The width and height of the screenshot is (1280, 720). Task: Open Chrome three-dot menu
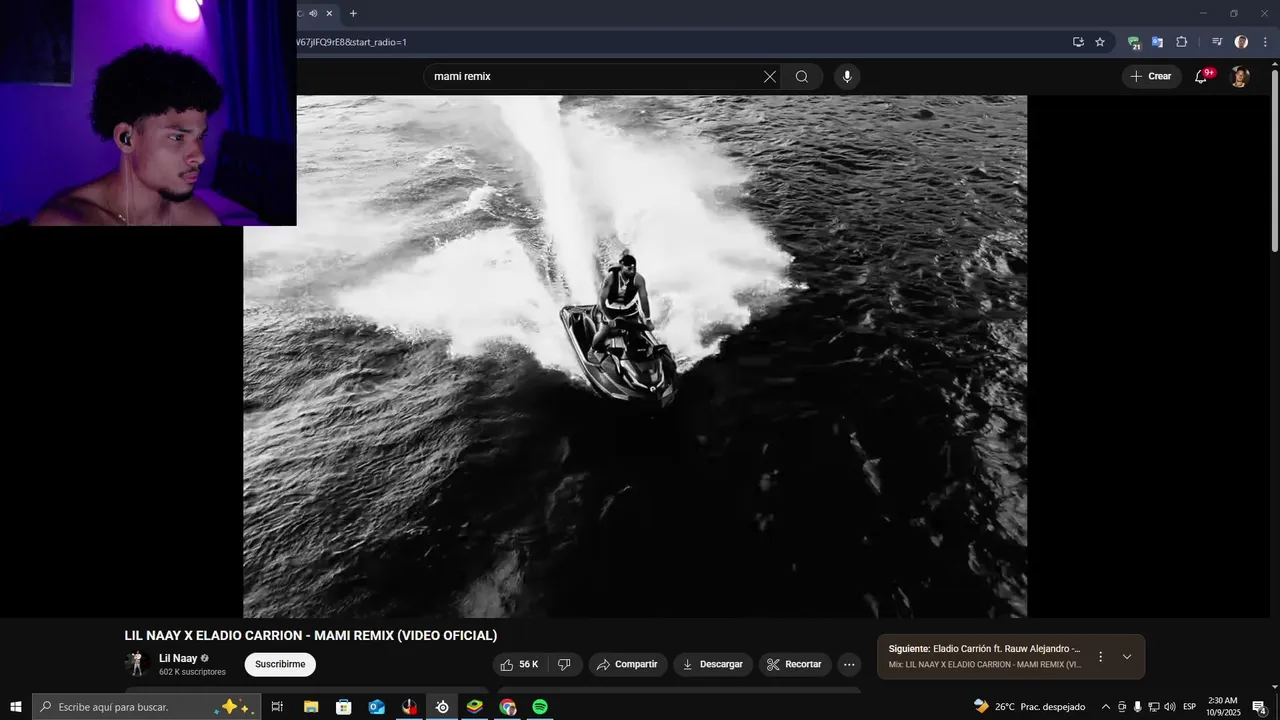(x=1265, y=42)
